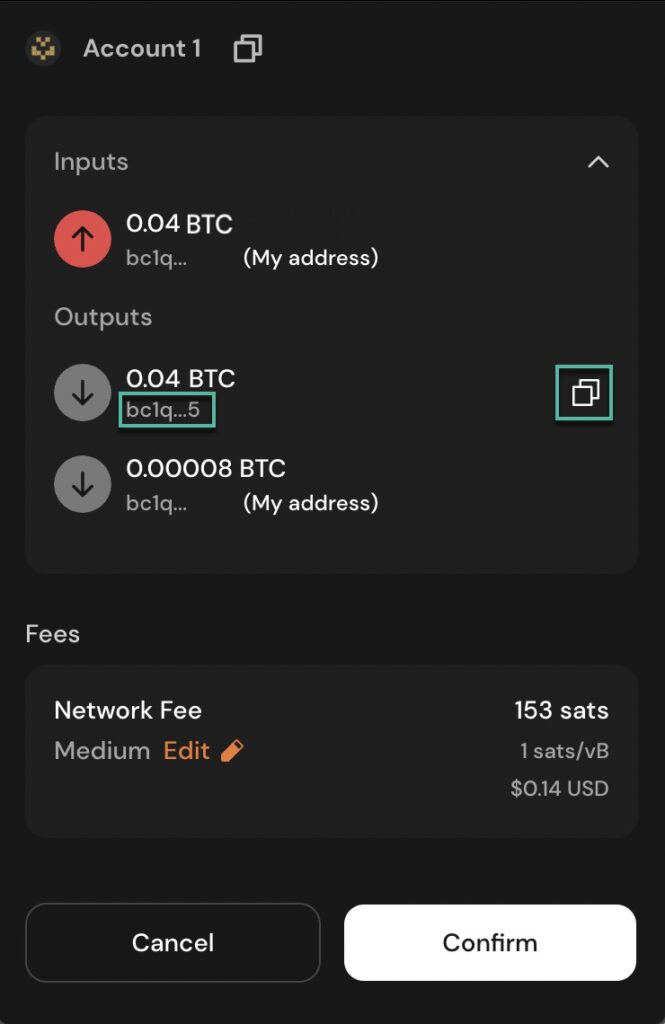Click the 153 sats fee amount
The height and width of the screenshot is (1024, 665).
(561, 711)
